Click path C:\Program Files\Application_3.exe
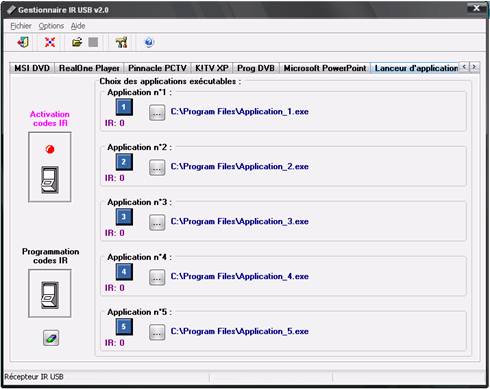490x389 pixels. (x=240, y=221)
